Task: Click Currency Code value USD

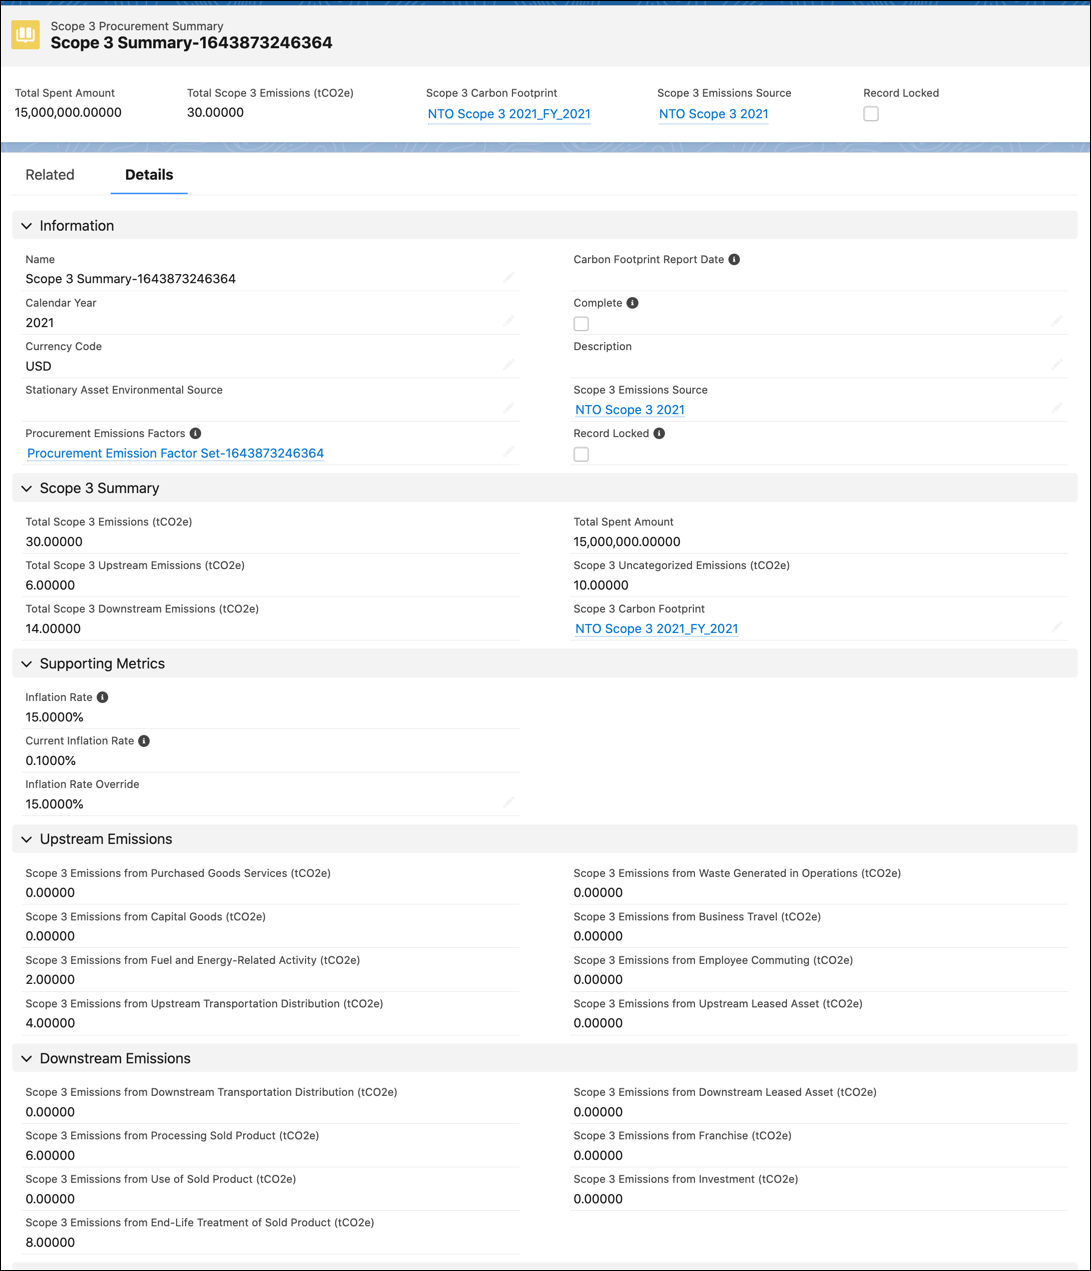Action: pos(38,366)
